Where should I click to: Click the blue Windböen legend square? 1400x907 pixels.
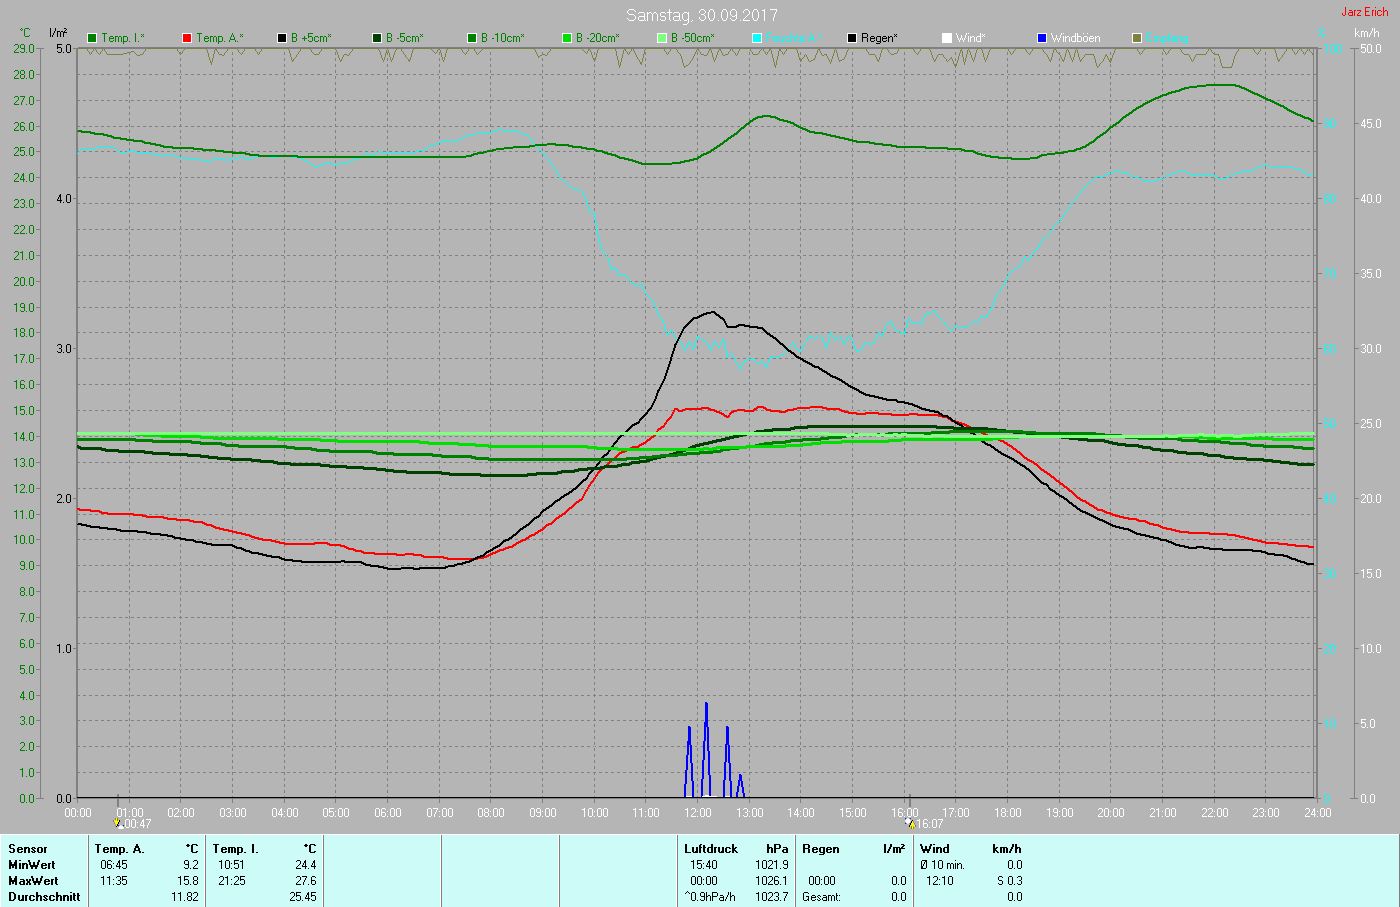[x=1042, y=38]
